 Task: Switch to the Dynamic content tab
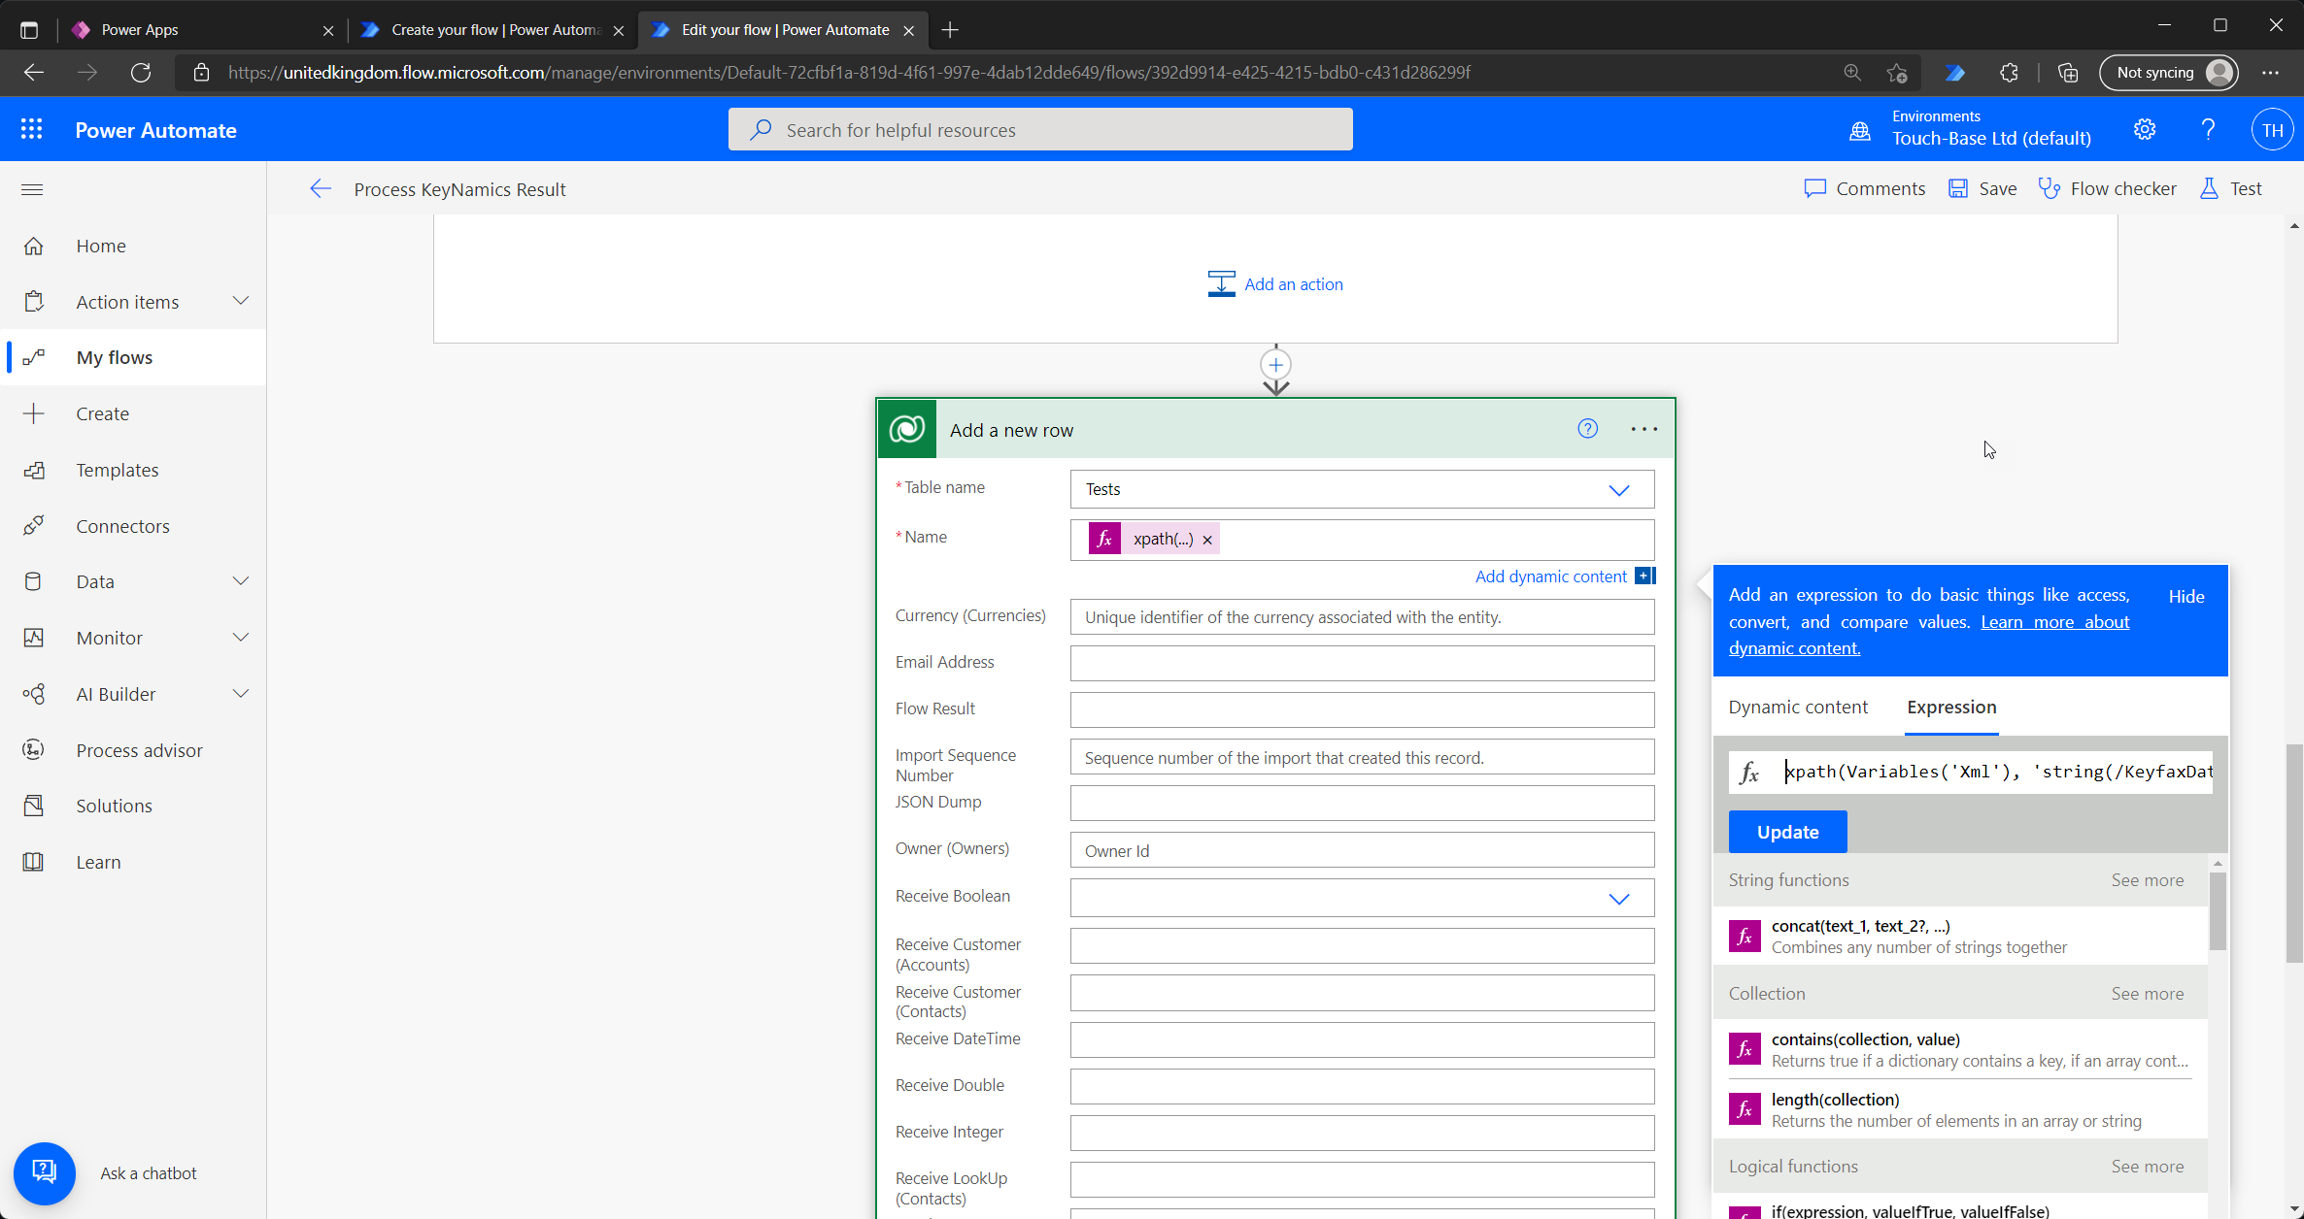click(x=1797, y=707)
